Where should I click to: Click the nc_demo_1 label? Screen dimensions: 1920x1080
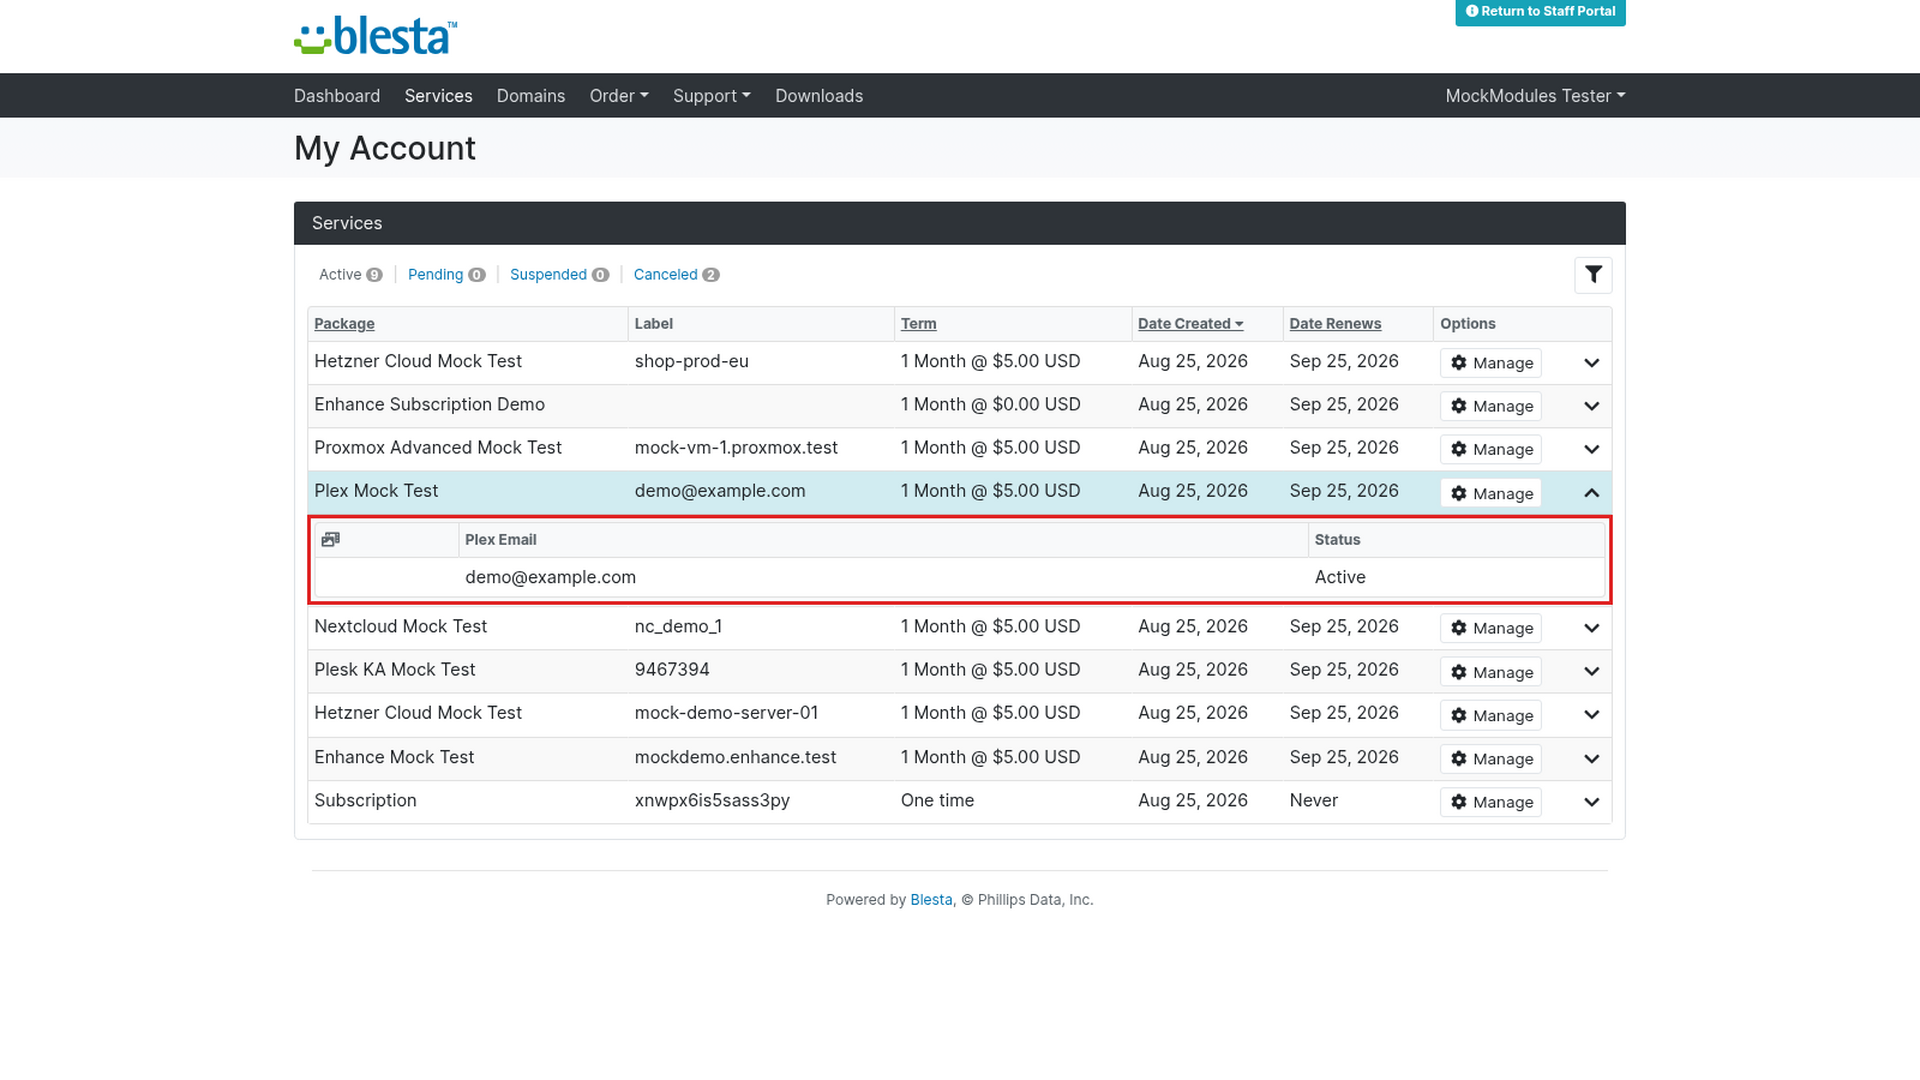click(678, 627)
